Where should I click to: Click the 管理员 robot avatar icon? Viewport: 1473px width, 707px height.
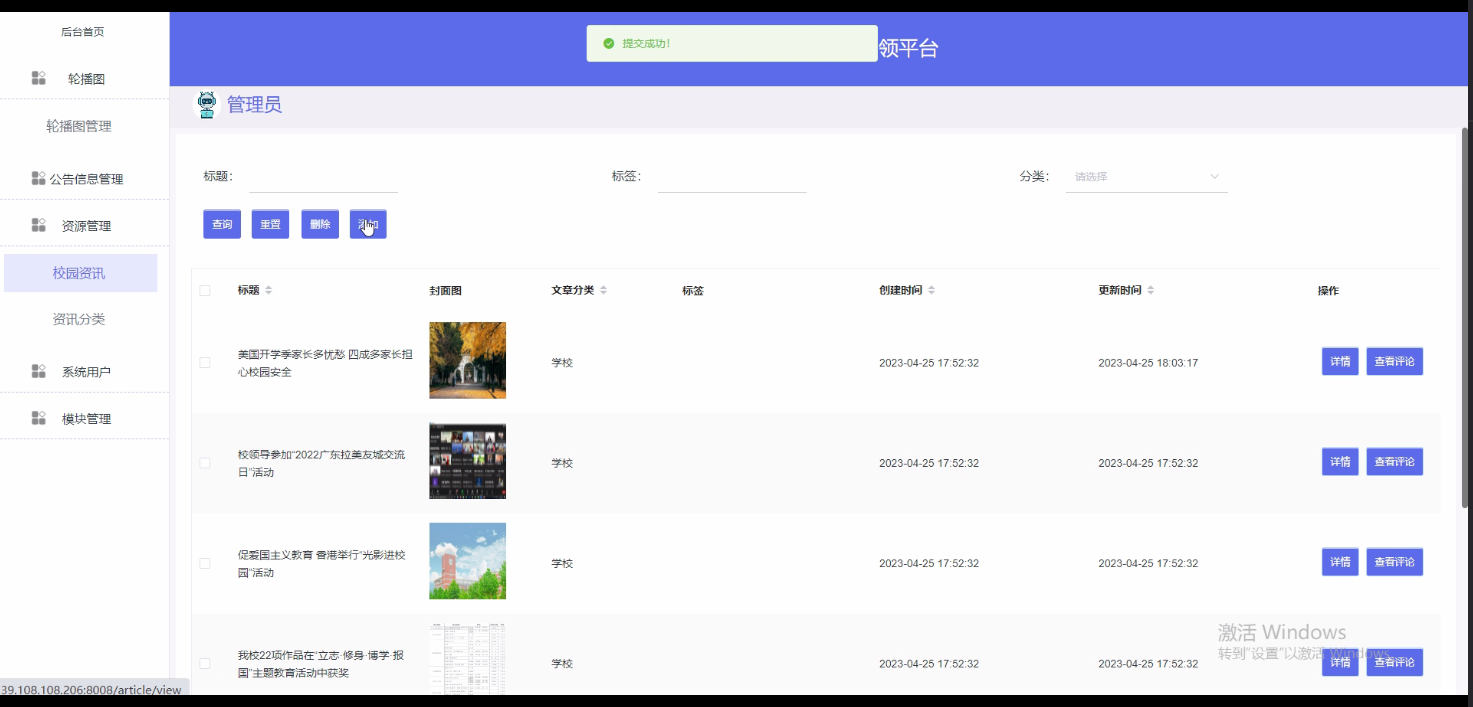(x=205, y=105)
